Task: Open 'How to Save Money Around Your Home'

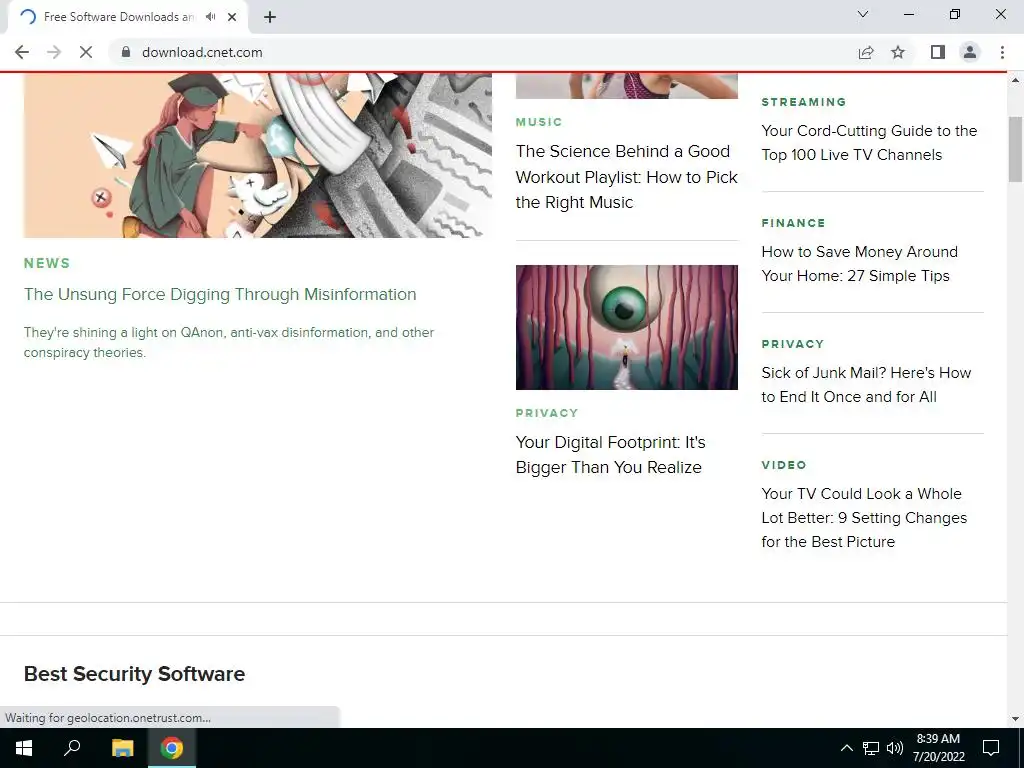Action: [x=859, y=264]
